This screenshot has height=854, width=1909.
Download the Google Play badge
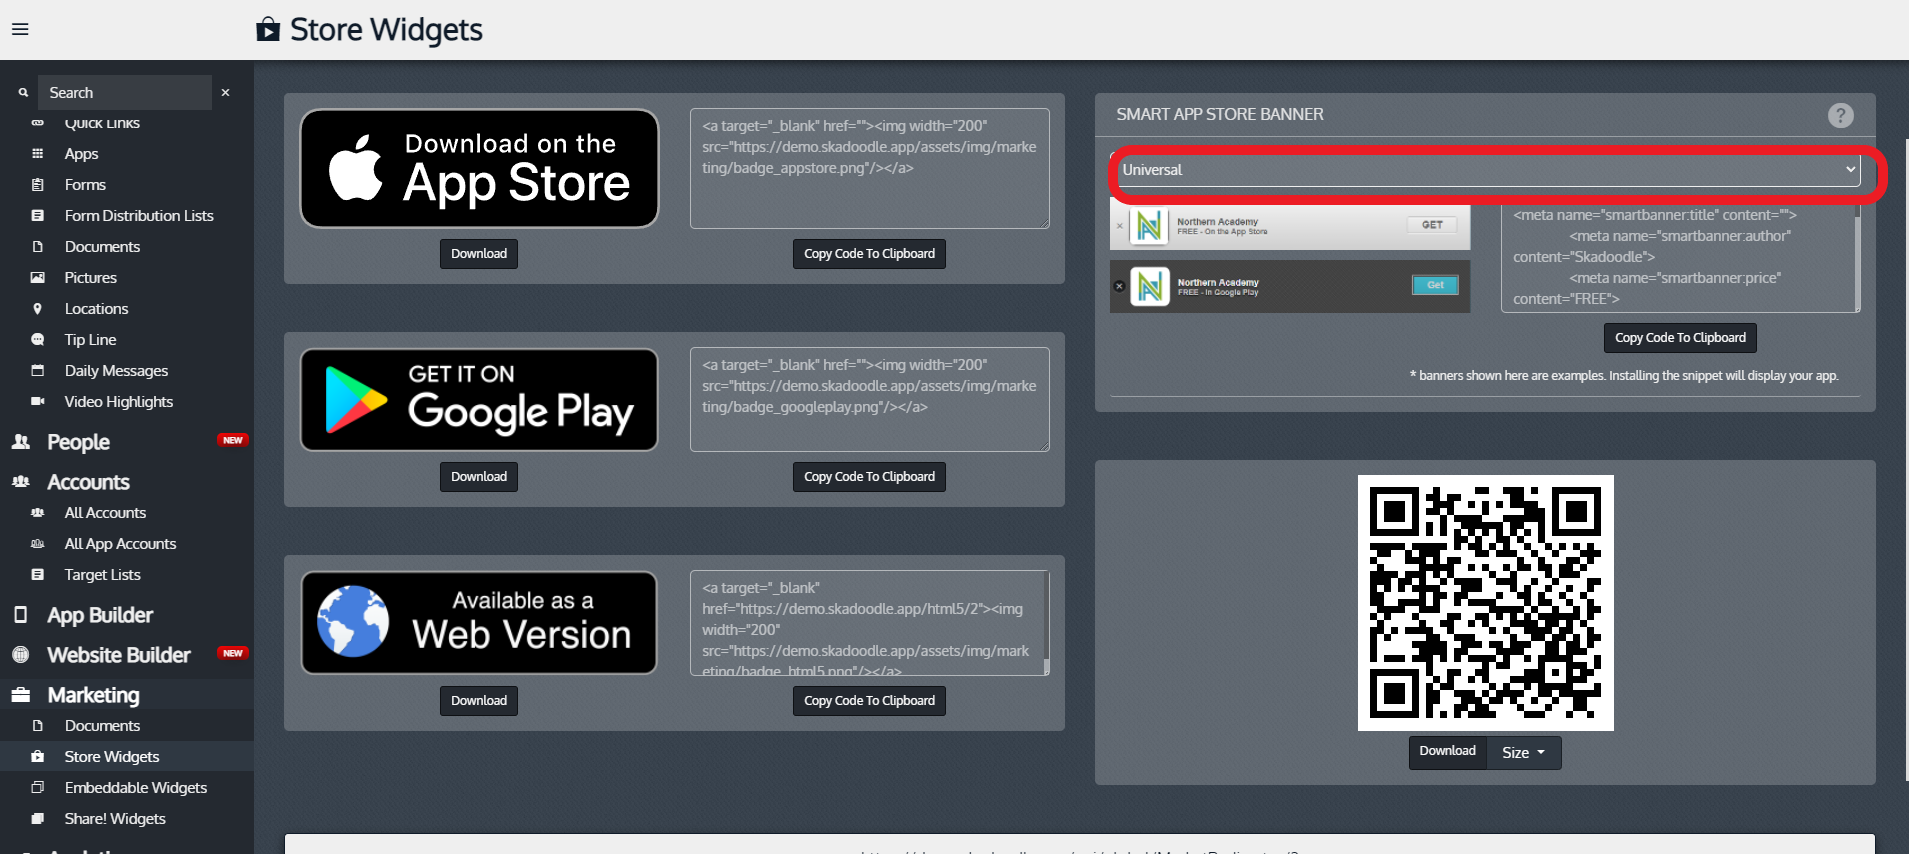(x=479, y=477)
